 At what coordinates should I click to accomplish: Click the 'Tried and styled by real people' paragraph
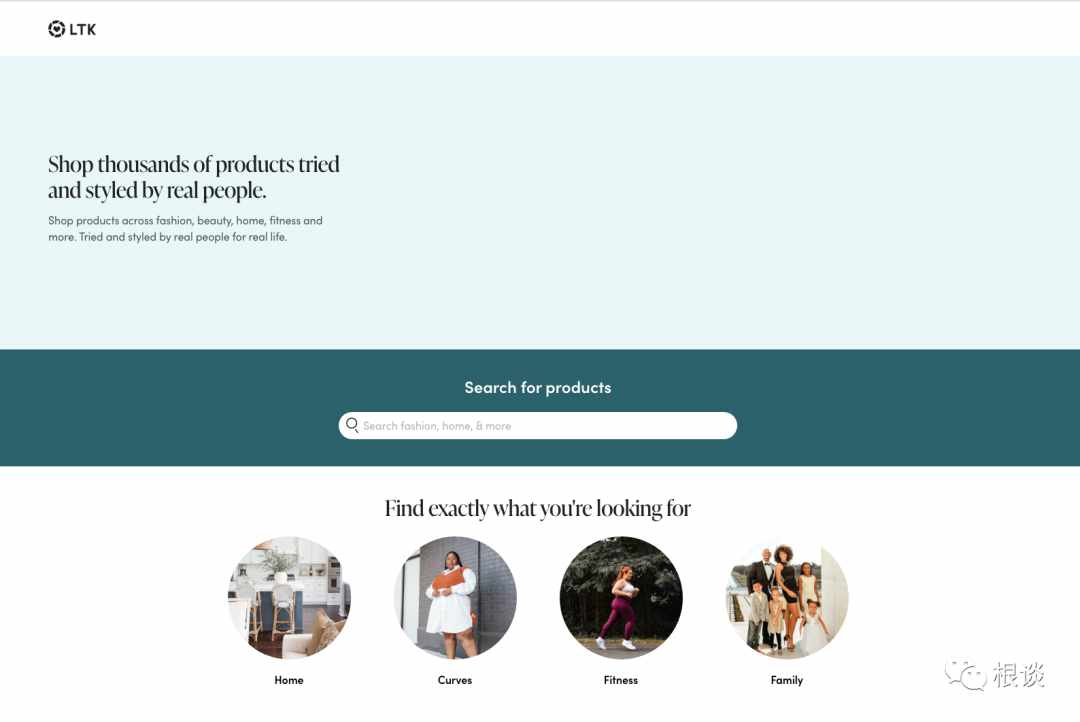coord(185,229)
